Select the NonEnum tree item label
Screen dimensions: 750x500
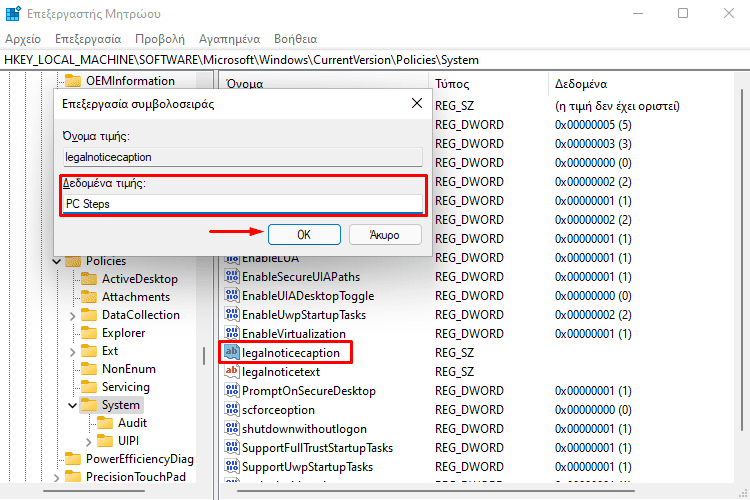coord(129,369)
